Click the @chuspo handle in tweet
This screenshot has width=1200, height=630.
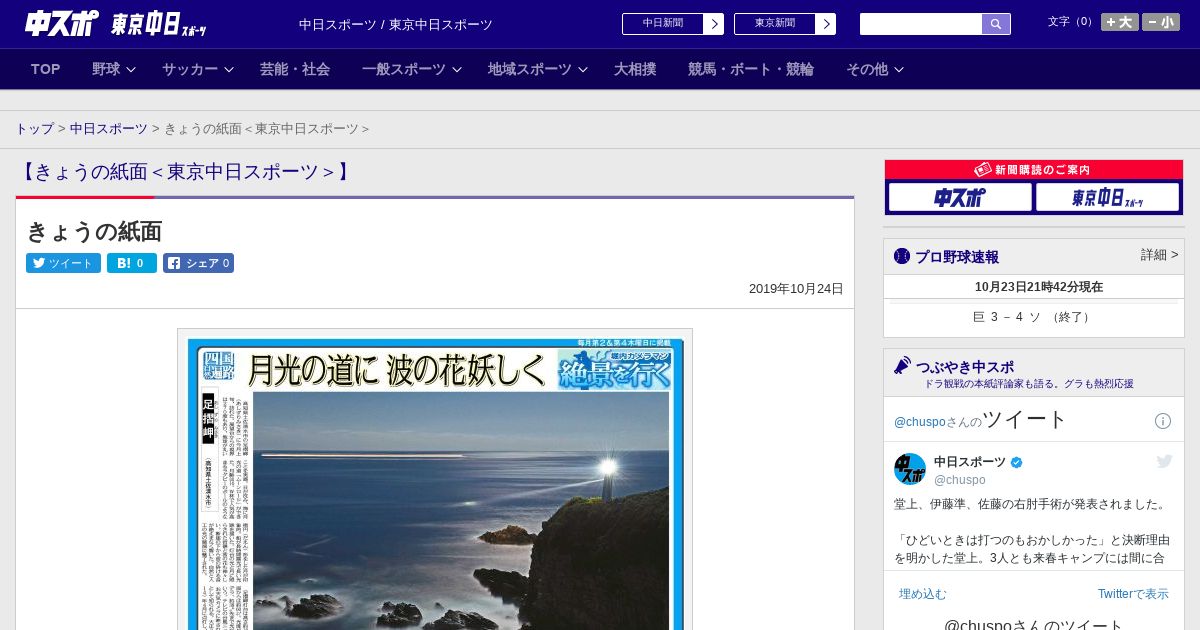[959, 480]
